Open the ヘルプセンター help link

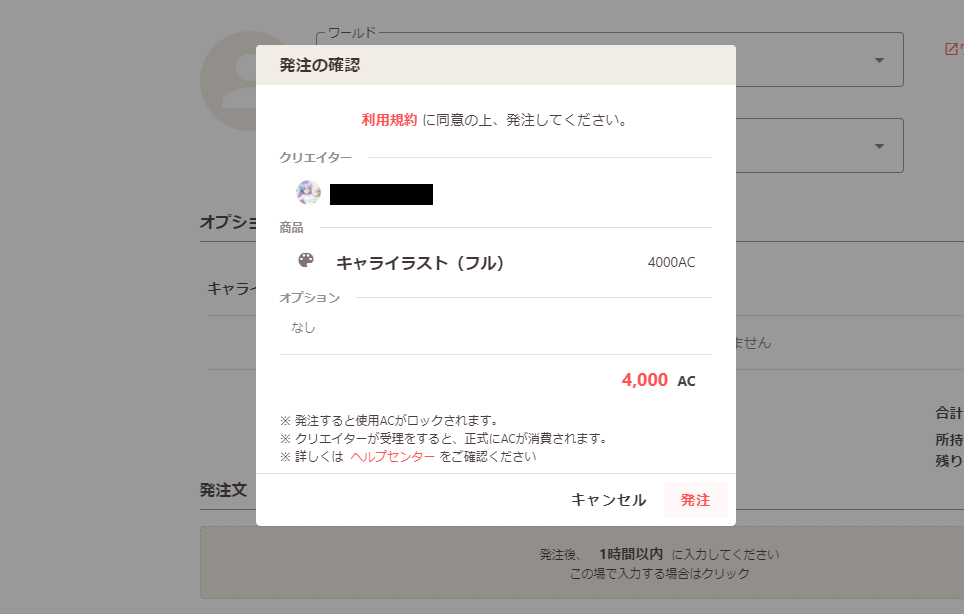(x=392, y=457)
